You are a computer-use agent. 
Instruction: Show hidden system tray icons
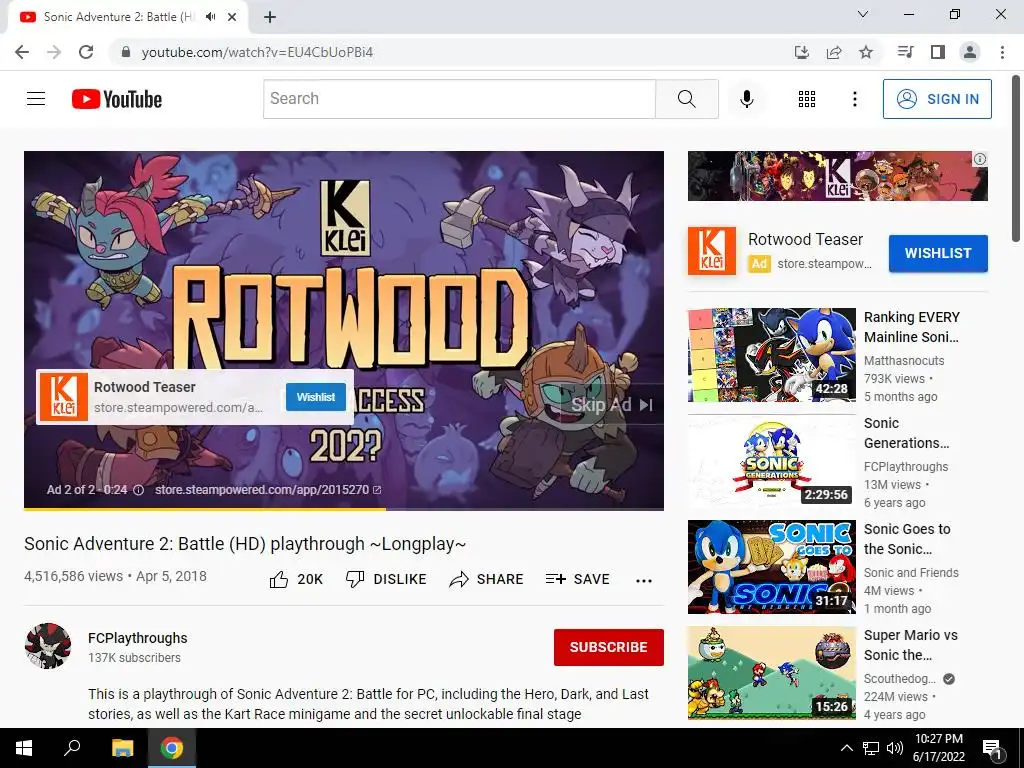click(x=846, y=748)
